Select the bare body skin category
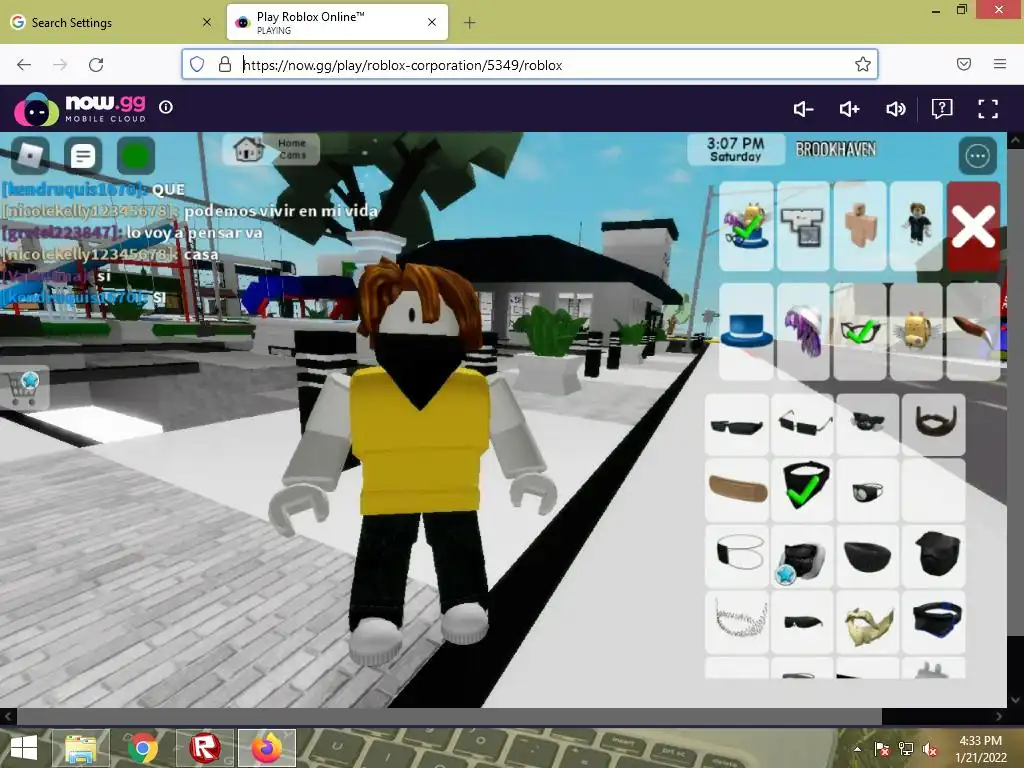Image resolution: width=1024 pixels, height=768 pixels. coord(860,226)
